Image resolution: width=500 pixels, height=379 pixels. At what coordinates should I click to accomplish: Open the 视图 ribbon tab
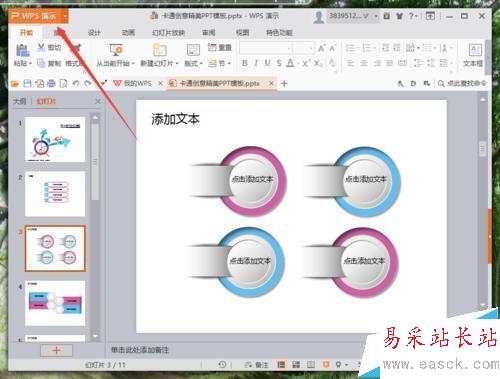coord(242,33)
